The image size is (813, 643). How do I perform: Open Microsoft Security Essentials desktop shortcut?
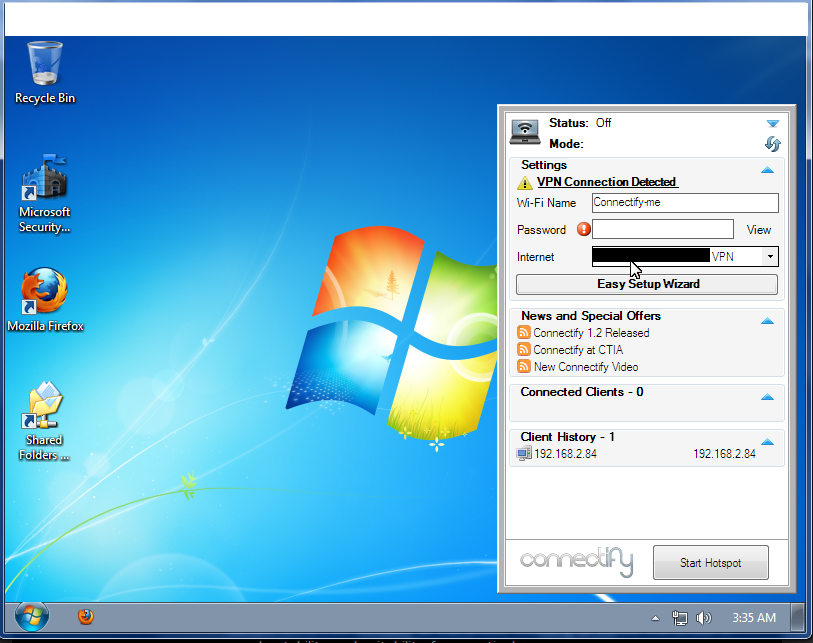click(44, 193)
